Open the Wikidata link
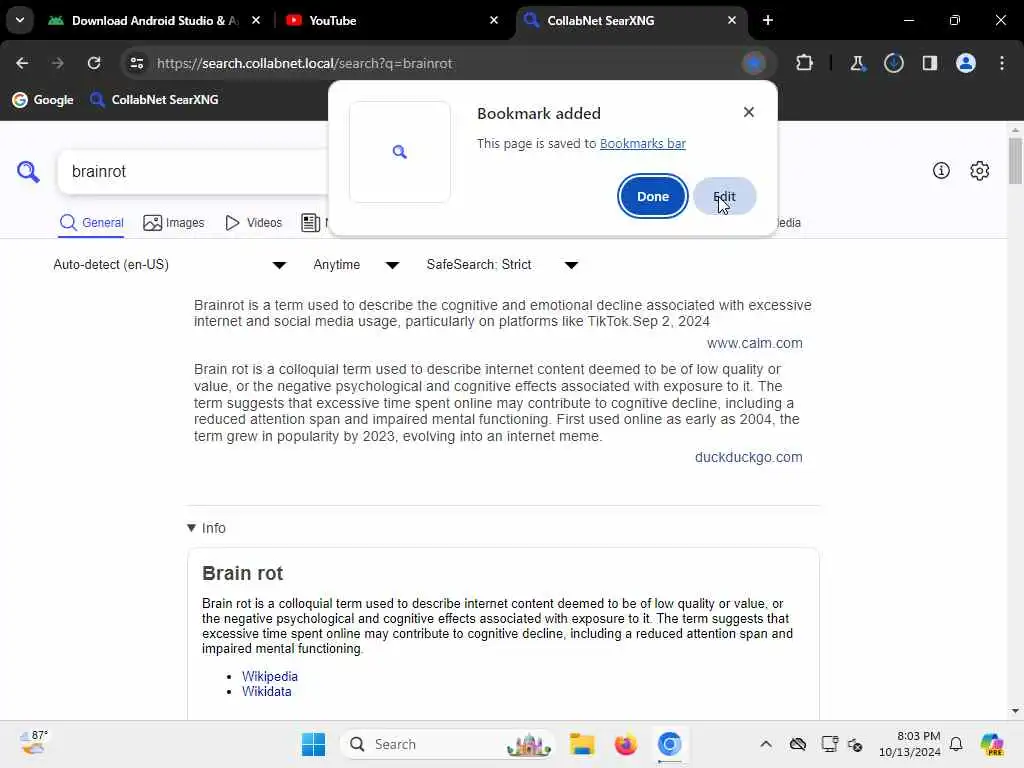This screenshot has height=768, width=1024. [266, 692]
